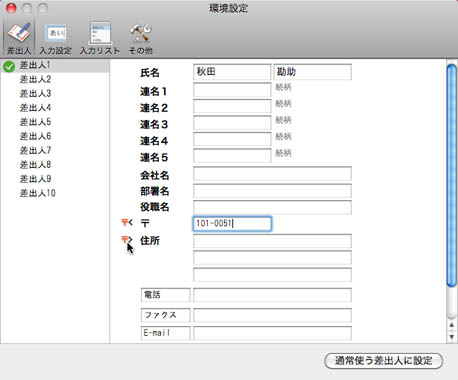Click the ファクス label combo field
Screen dimensions: 458x380
click(165, 315)
